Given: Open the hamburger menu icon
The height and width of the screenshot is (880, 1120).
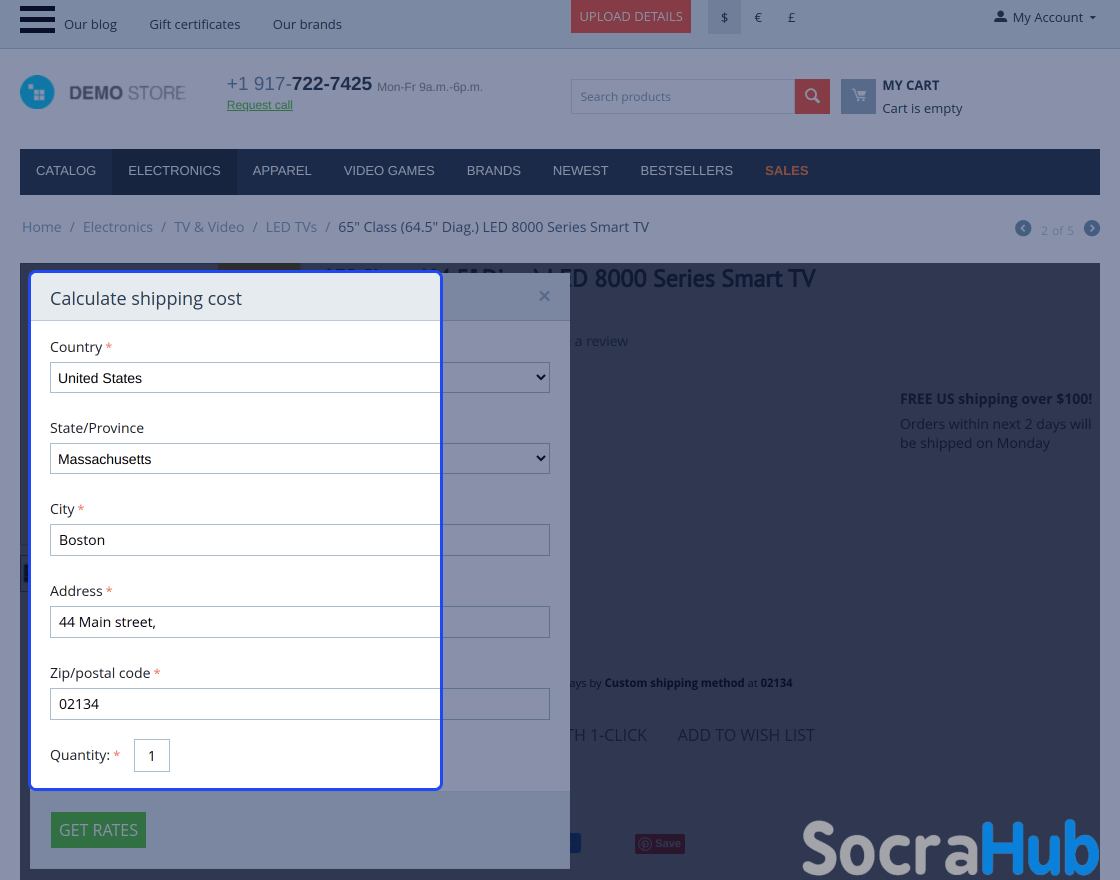Looking at the screenshot, I should tap(37, 19).
